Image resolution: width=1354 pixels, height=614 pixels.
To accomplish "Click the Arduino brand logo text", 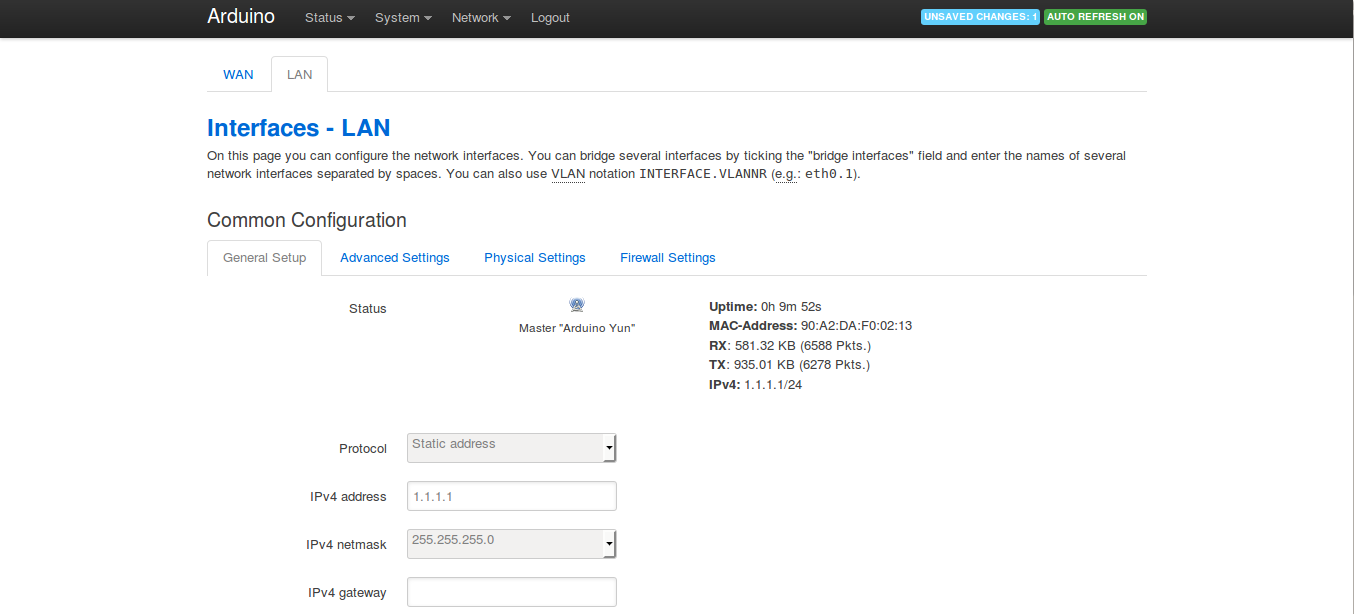I will tap(241, 16).
